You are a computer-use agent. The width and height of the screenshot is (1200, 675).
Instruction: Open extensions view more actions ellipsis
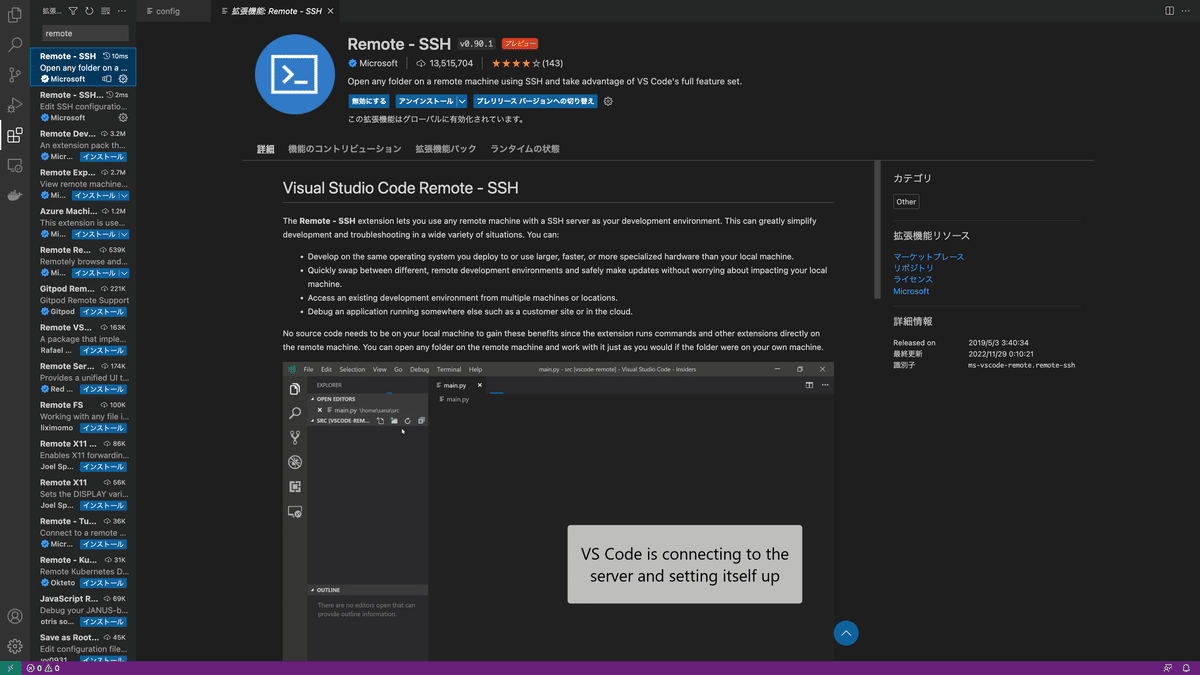pyautogui.click(x=122, y=11)
